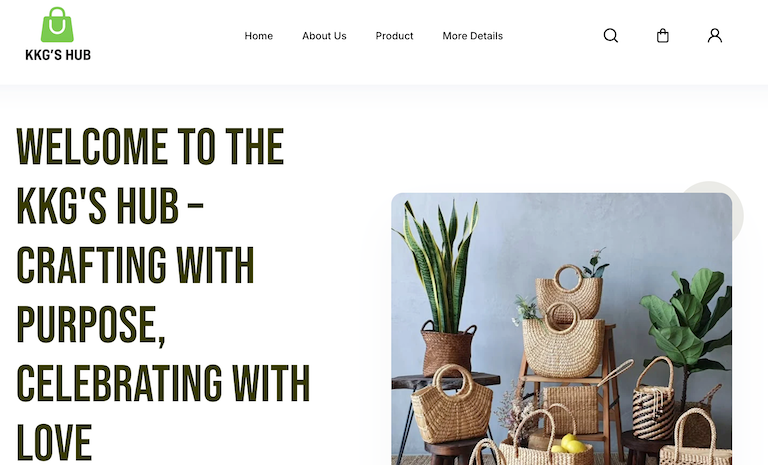Click the 'Celebrating with' heading line
This screenshot has width=768, height=465.
[x=164, y=383]
